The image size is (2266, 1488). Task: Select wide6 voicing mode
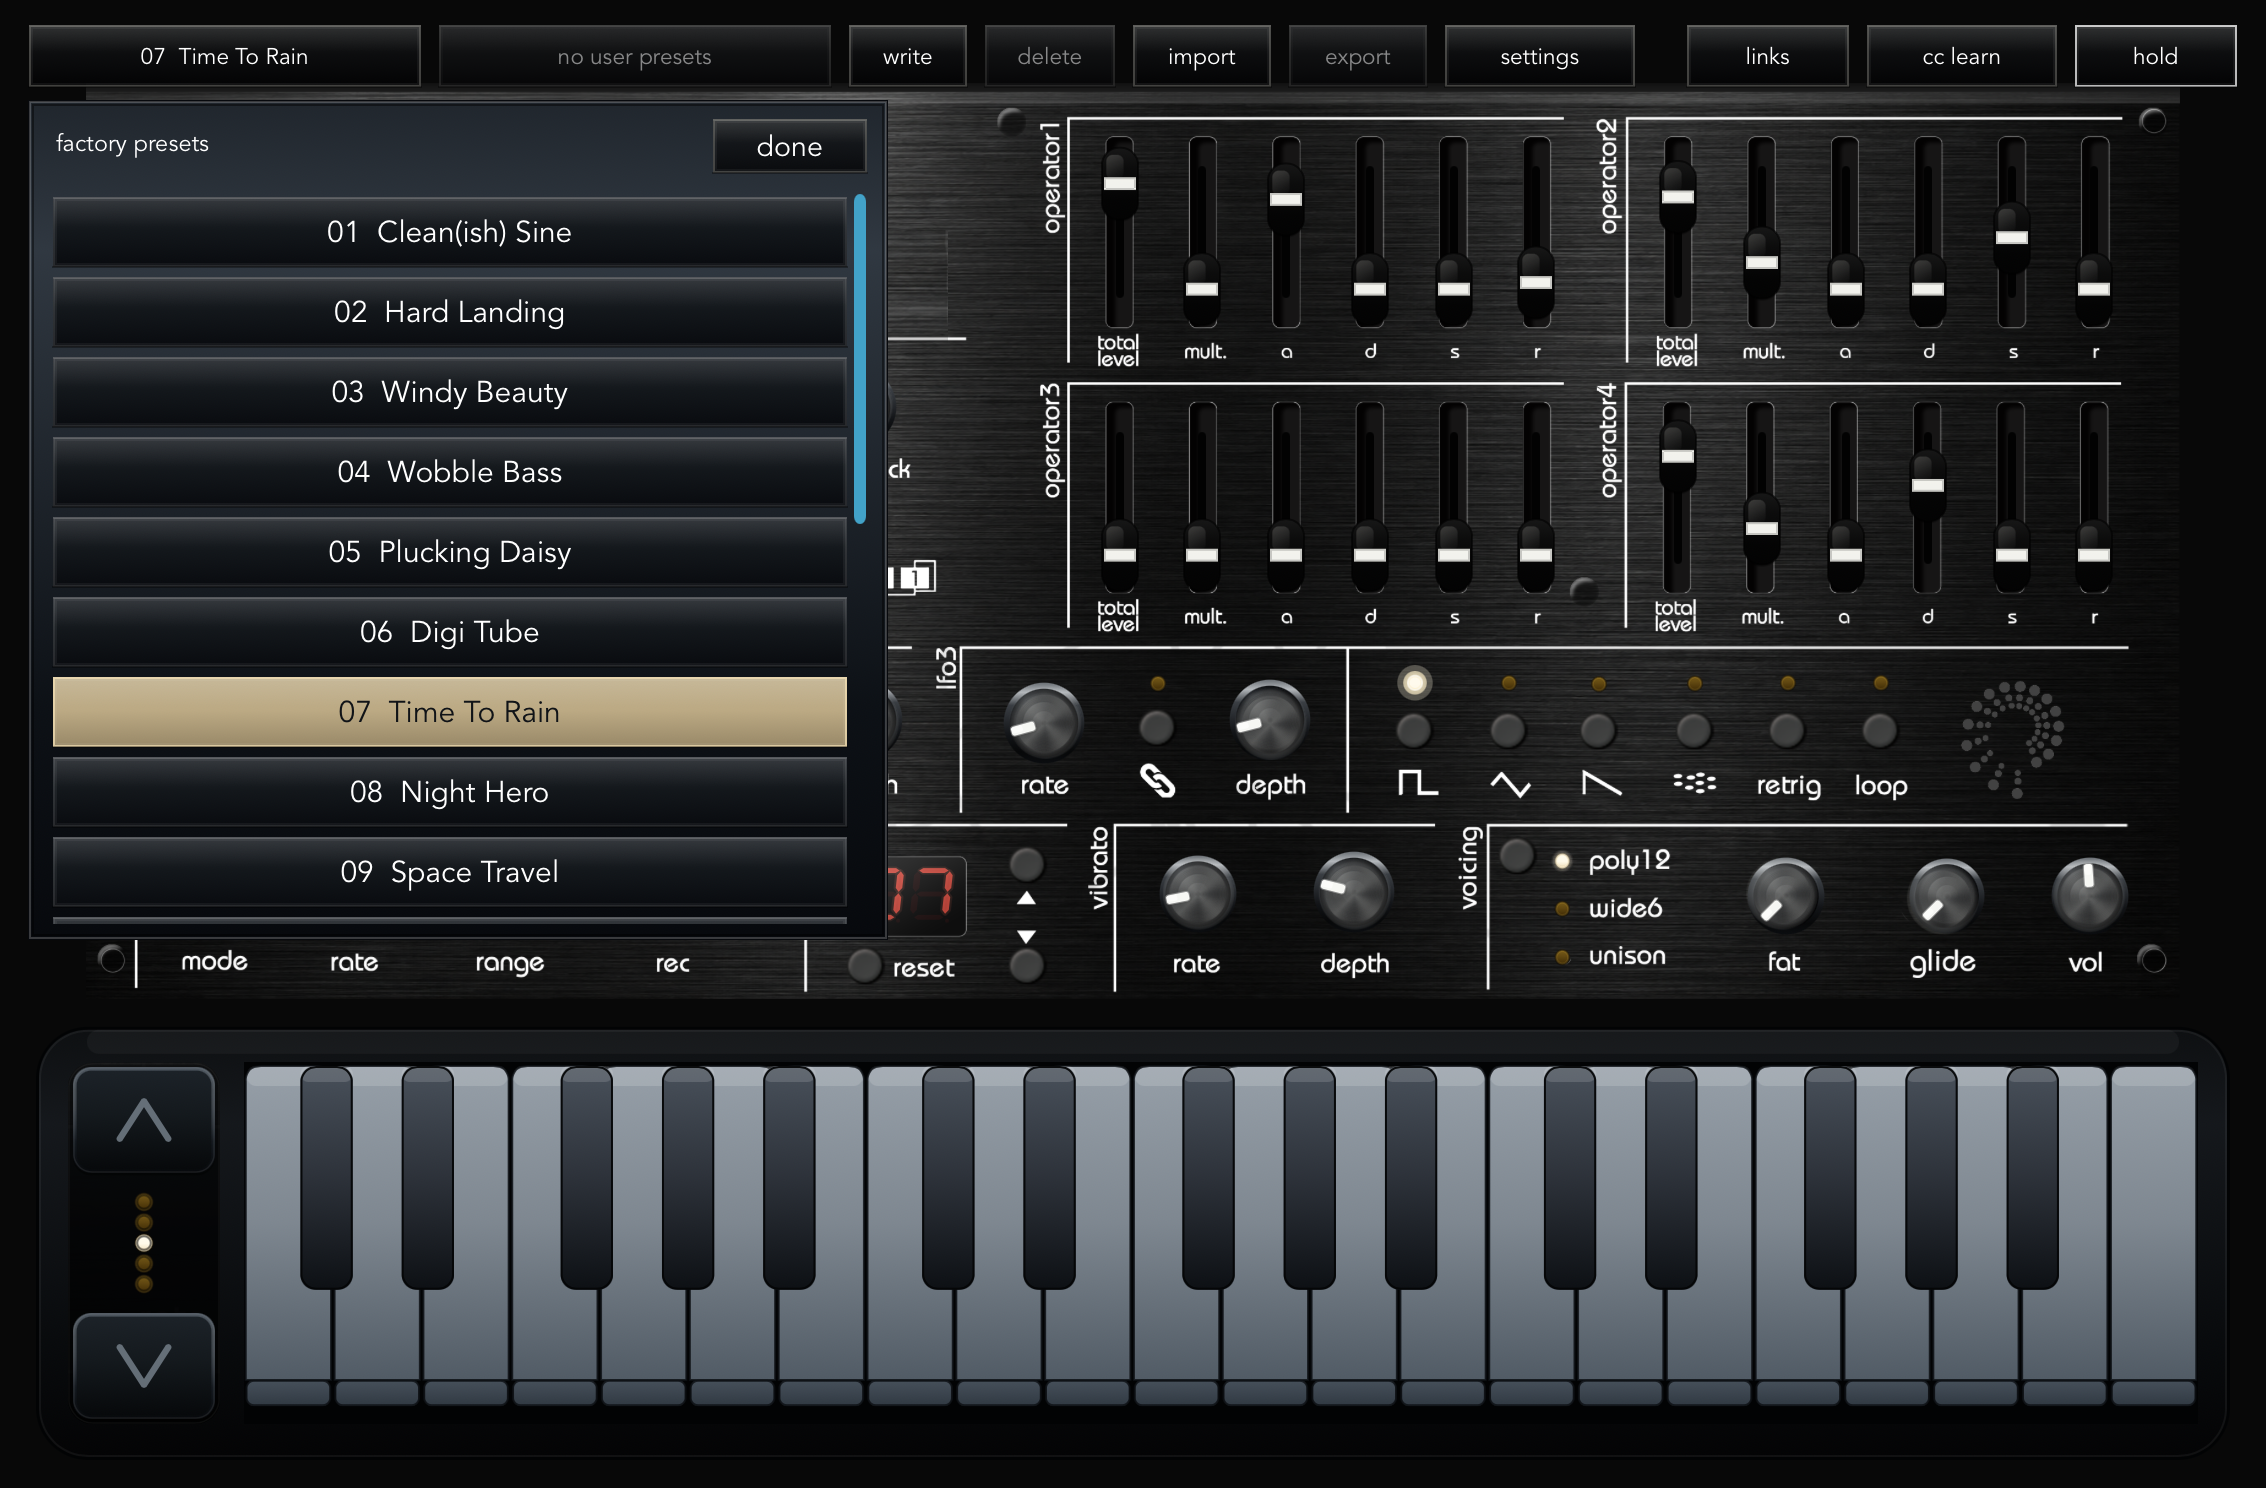1625,908
